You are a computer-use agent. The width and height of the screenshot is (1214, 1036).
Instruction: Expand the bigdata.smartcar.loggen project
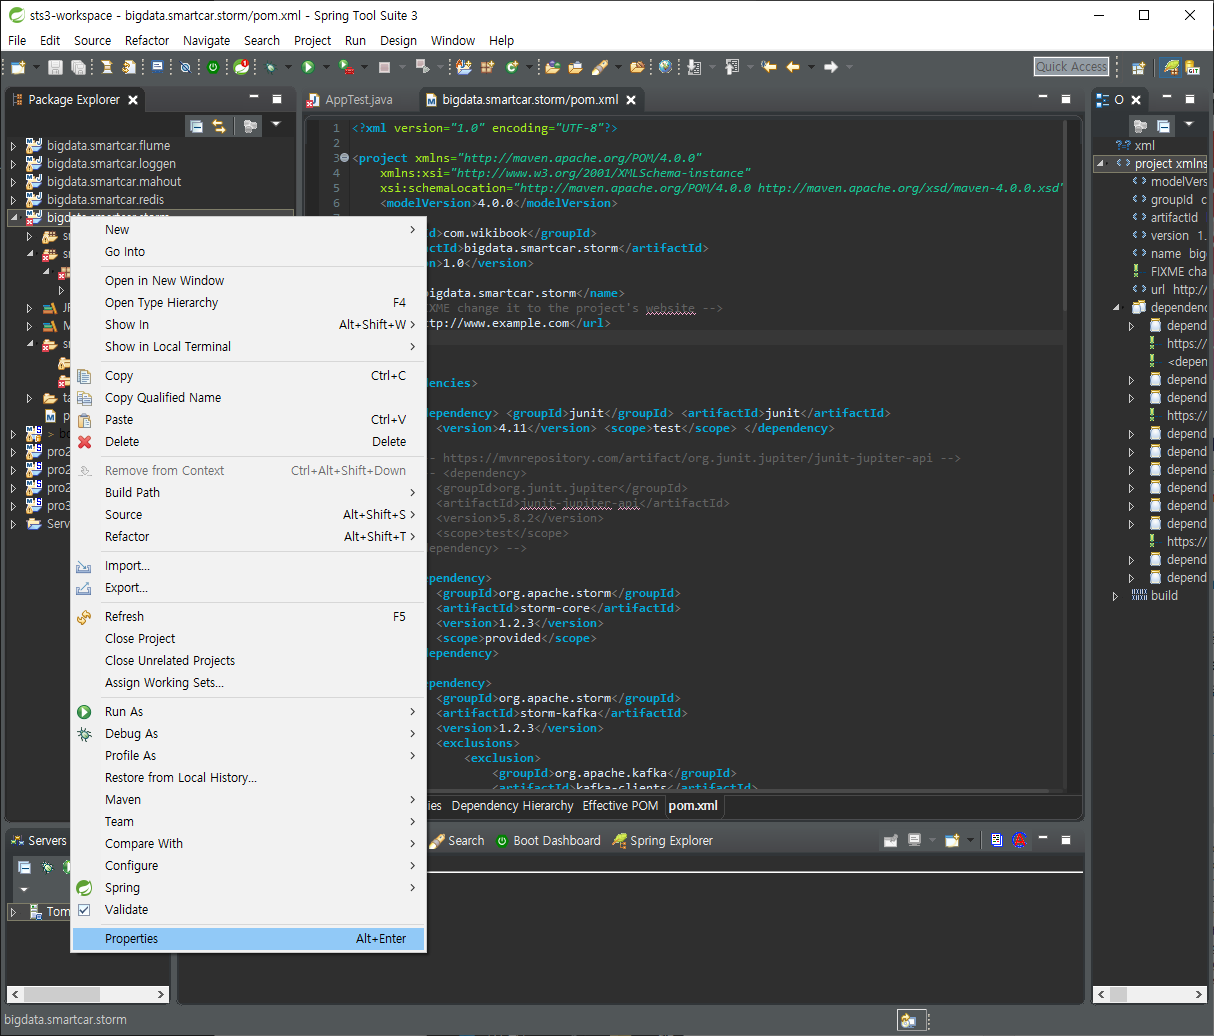13,164
